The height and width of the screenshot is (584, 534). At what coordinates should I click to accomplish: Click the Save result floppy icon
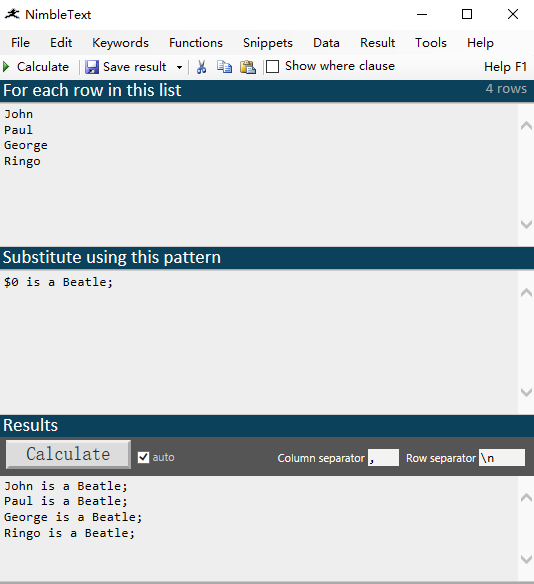[92, 67]
